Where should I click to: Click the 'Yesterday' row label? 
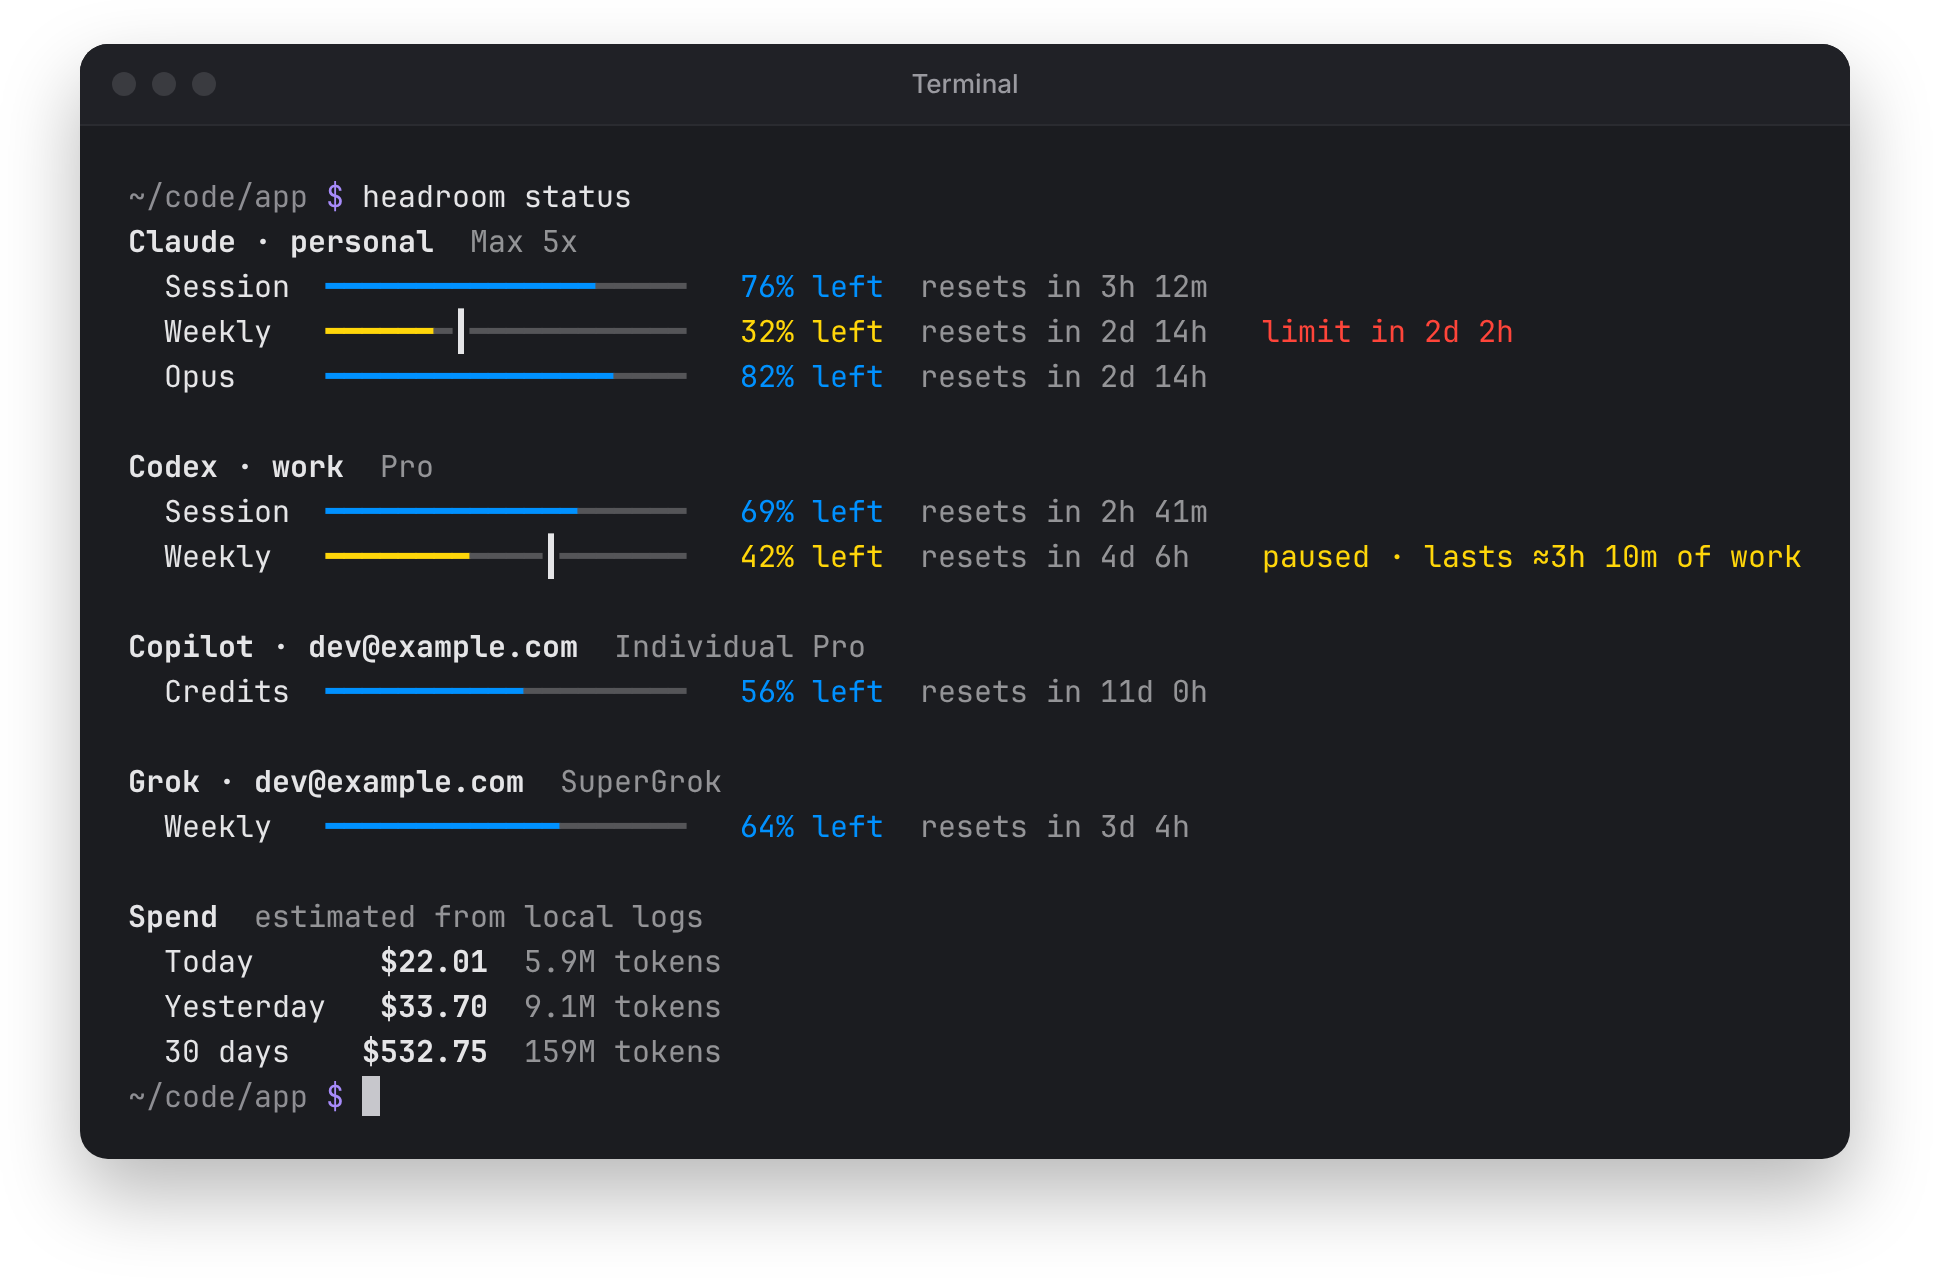coord(245,1007)
